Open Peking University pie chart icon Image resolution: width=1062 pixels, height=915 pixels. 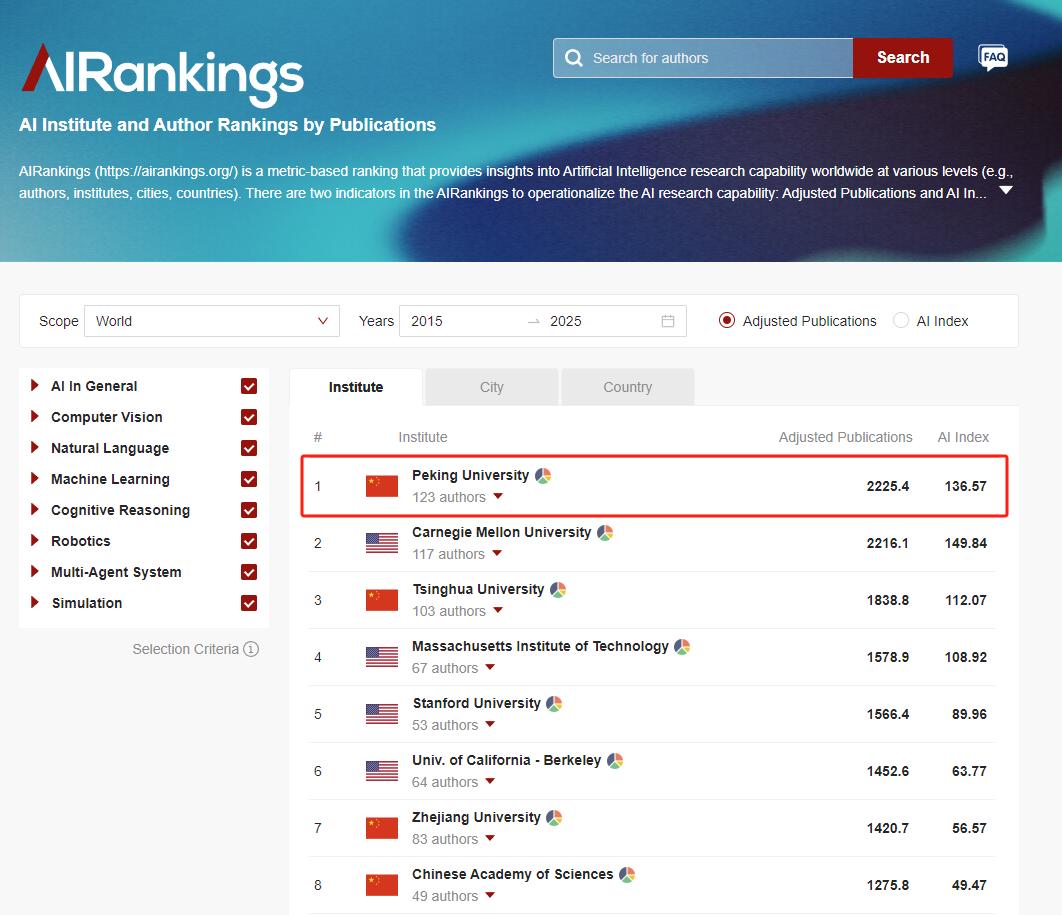point(543,475)
